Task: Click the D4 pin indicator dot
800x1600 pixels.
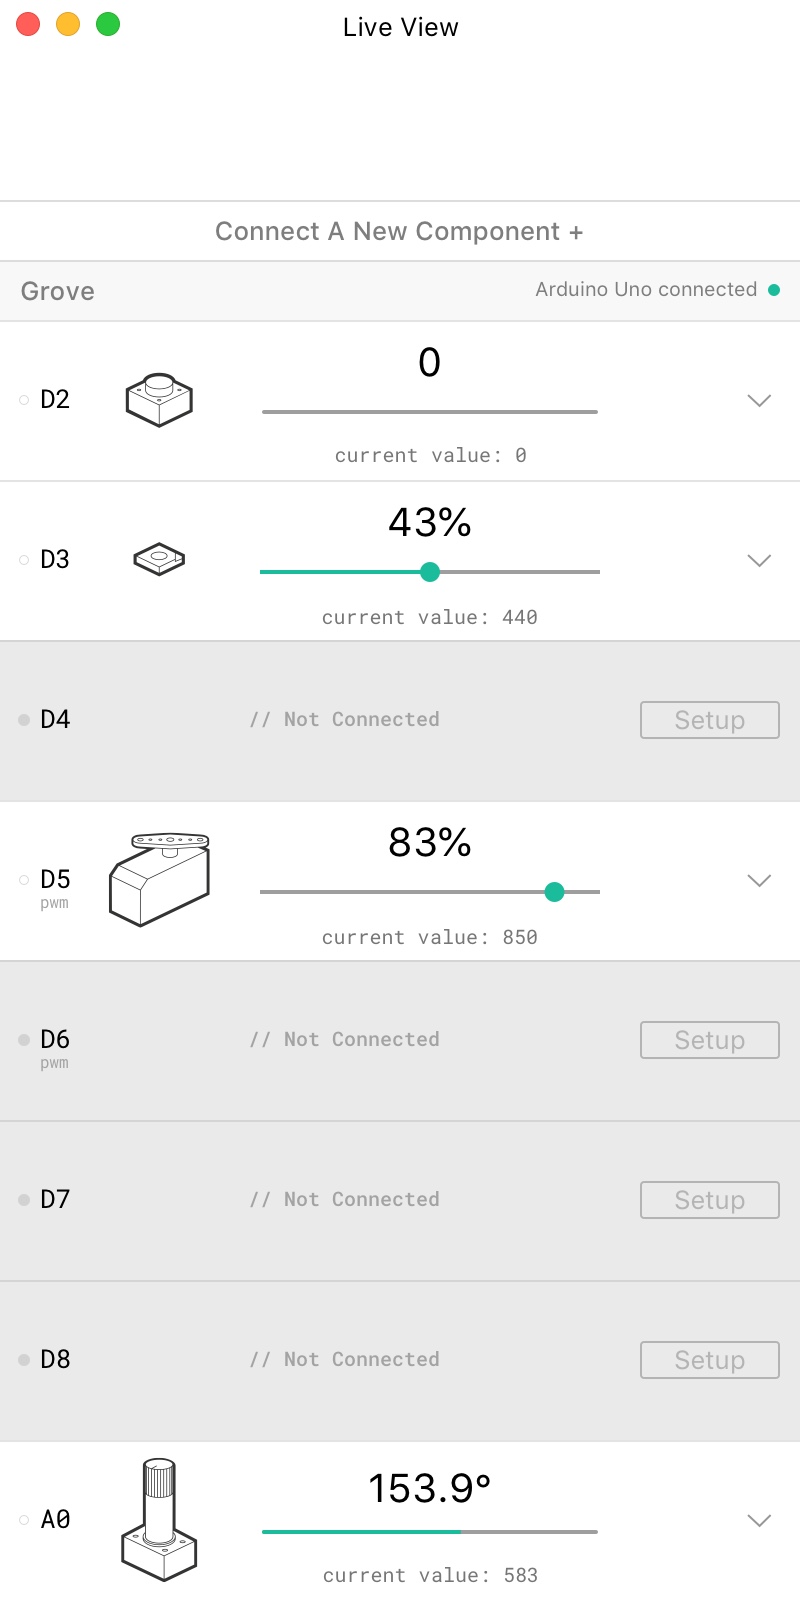Action: pyautogui.click(x=24, y=720)
